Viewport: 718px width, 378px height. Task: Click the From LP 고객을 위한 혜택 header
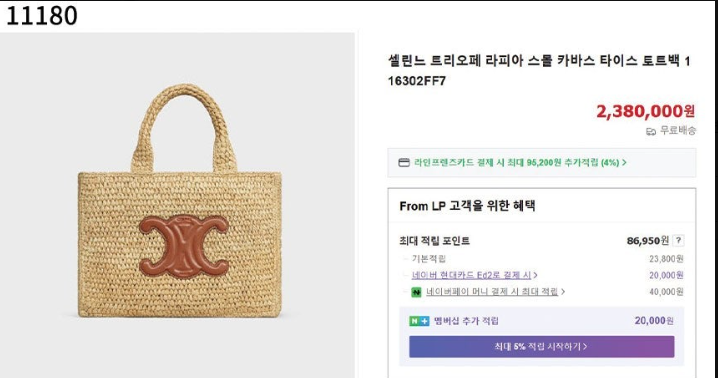tap(467, 206)
